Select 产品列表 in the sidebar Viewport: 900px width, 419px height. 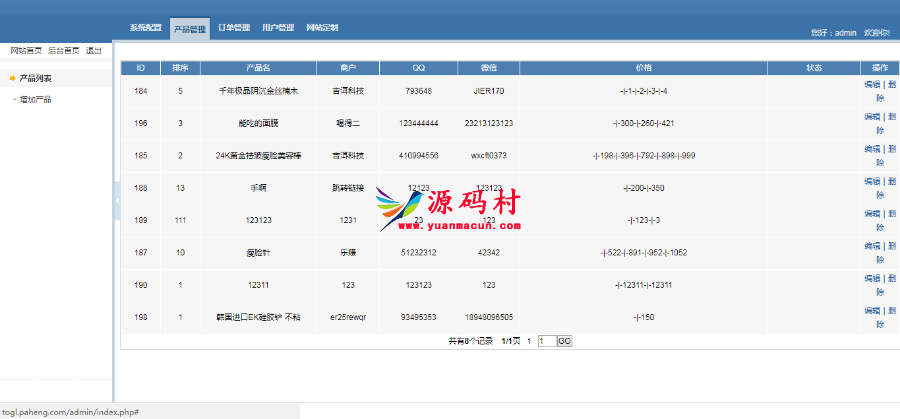pyautogui.click(x=36, y=78)
